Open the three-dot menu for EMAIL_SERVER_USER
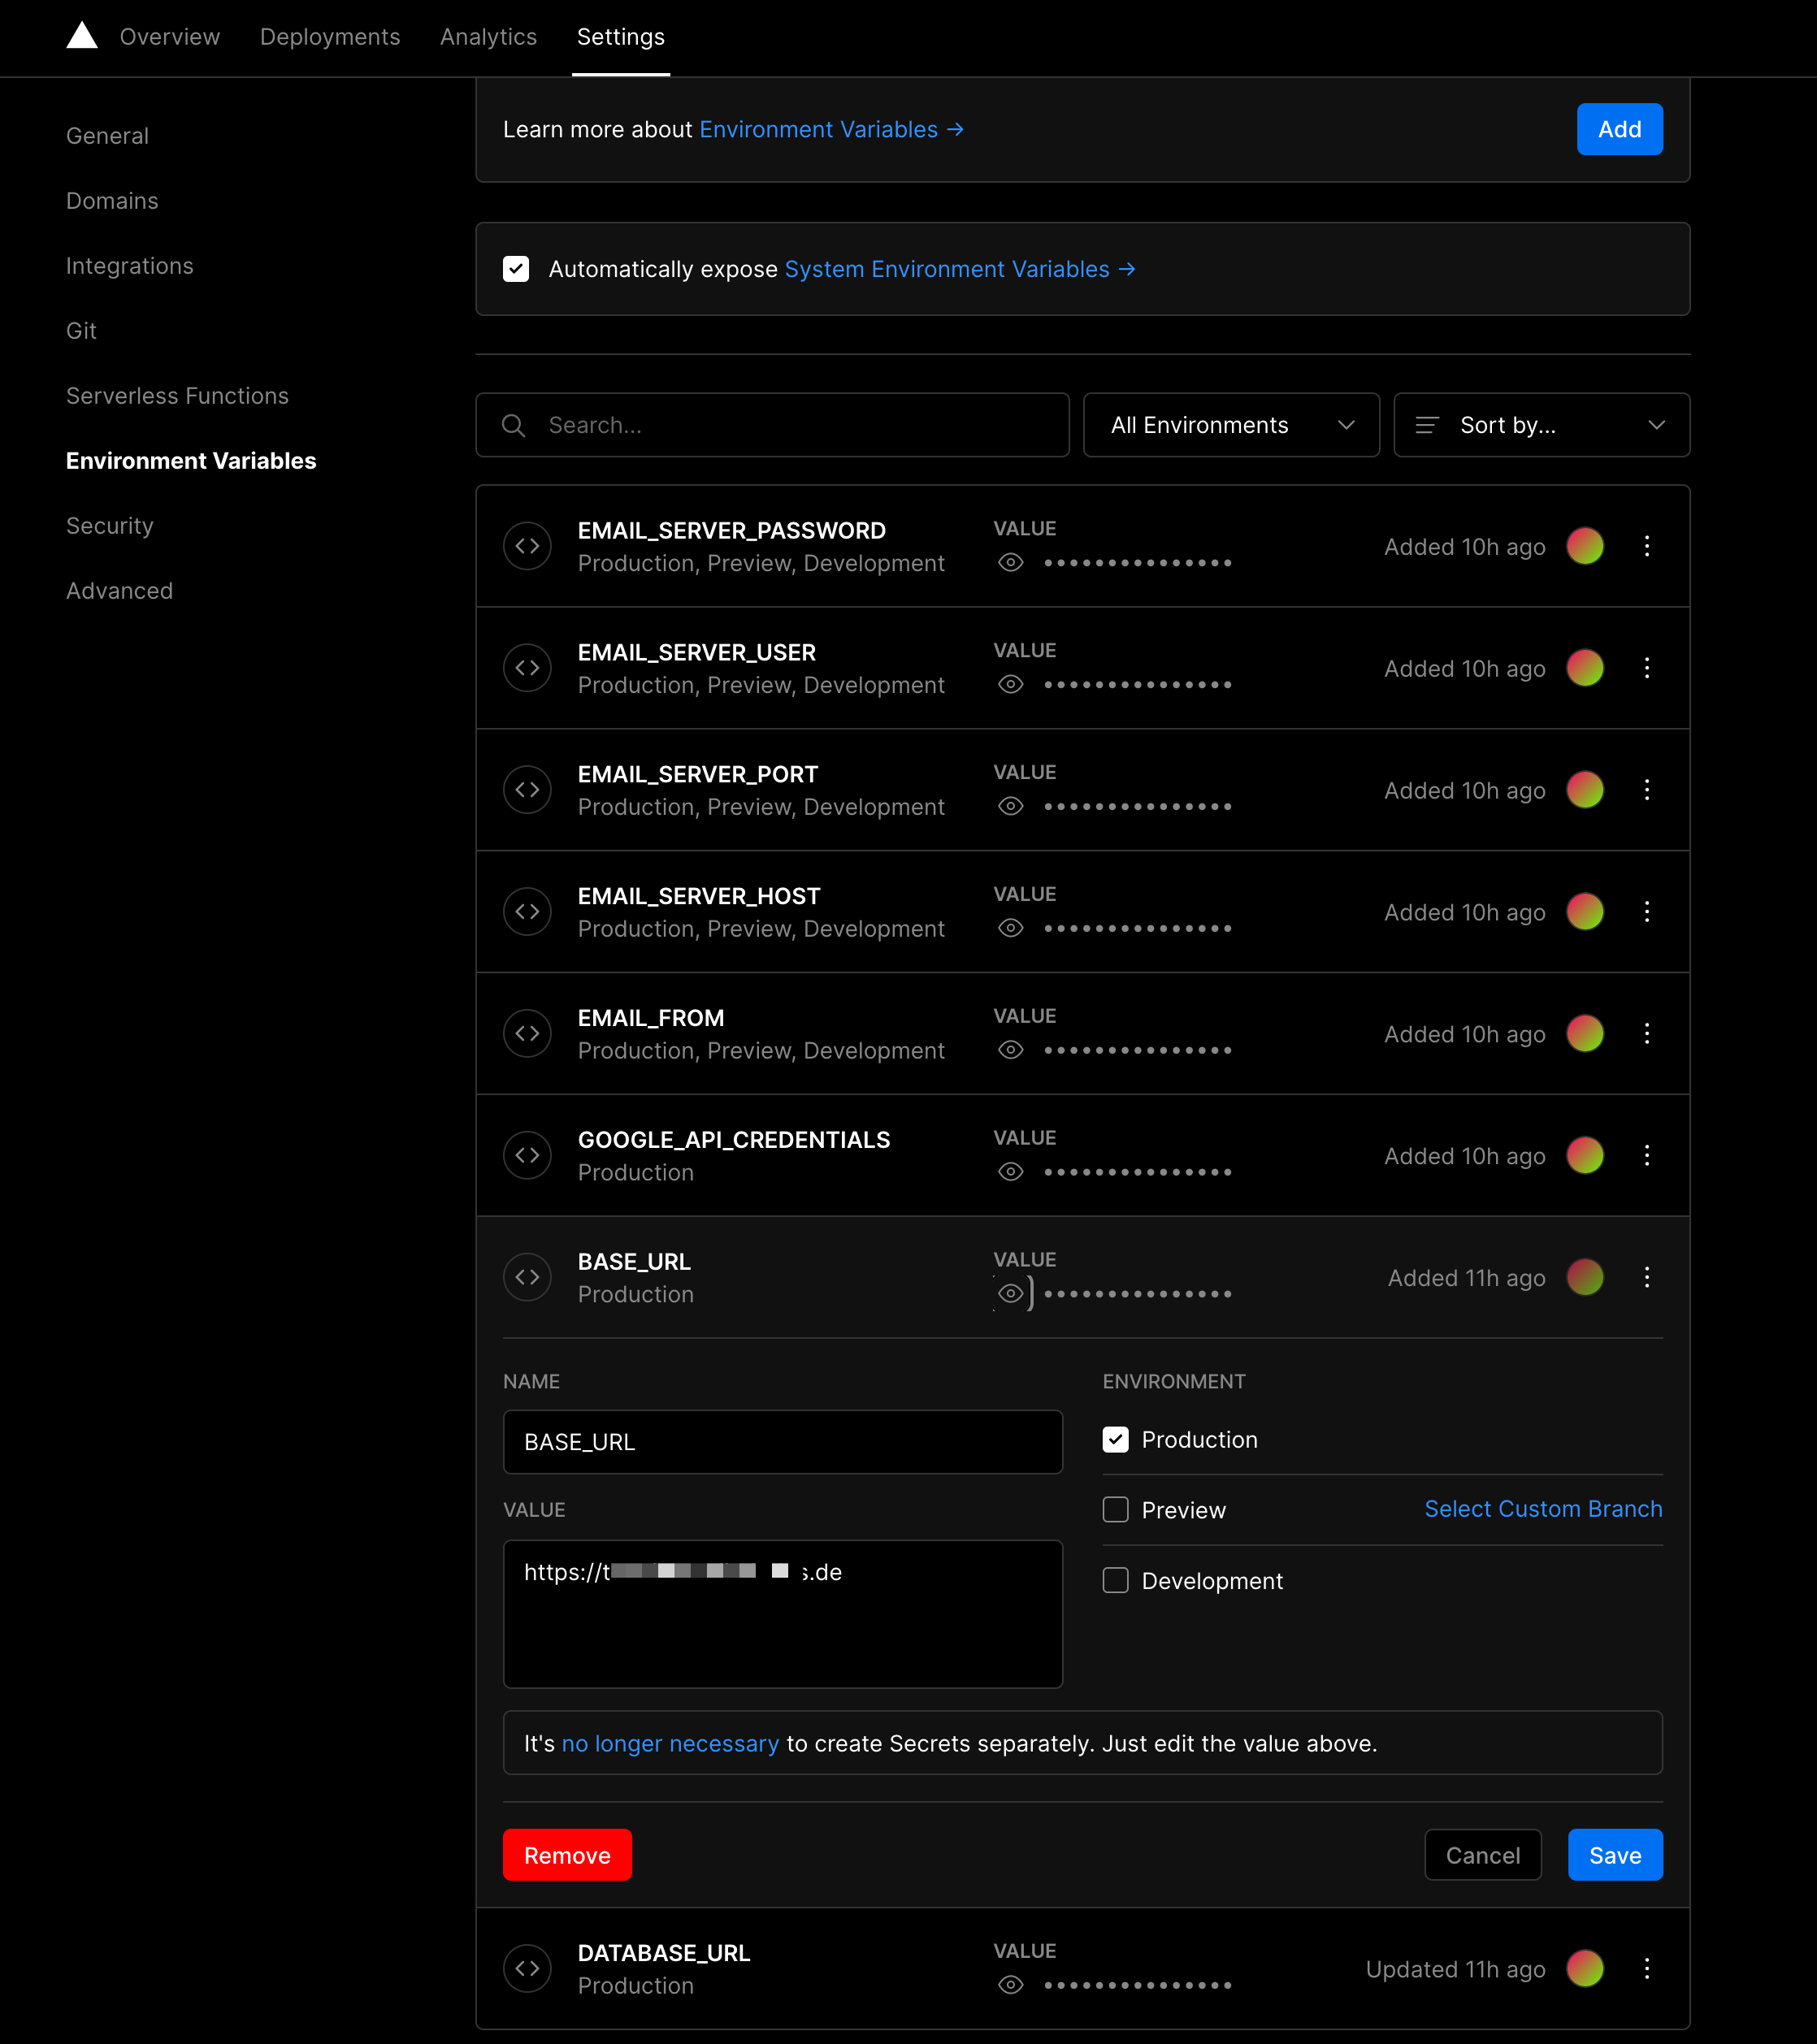The height and width of the screenshot is (2044, 1817). (1647, 668)
